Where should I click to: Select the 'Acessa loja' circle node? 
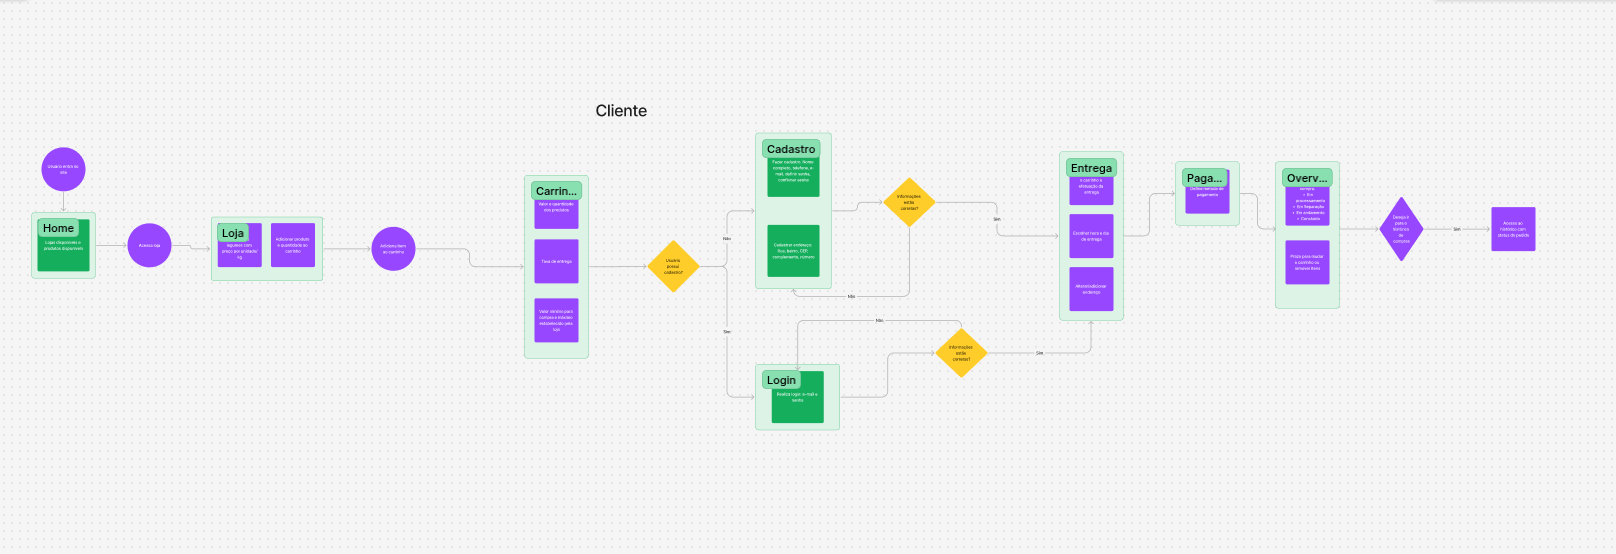point(149,245)
